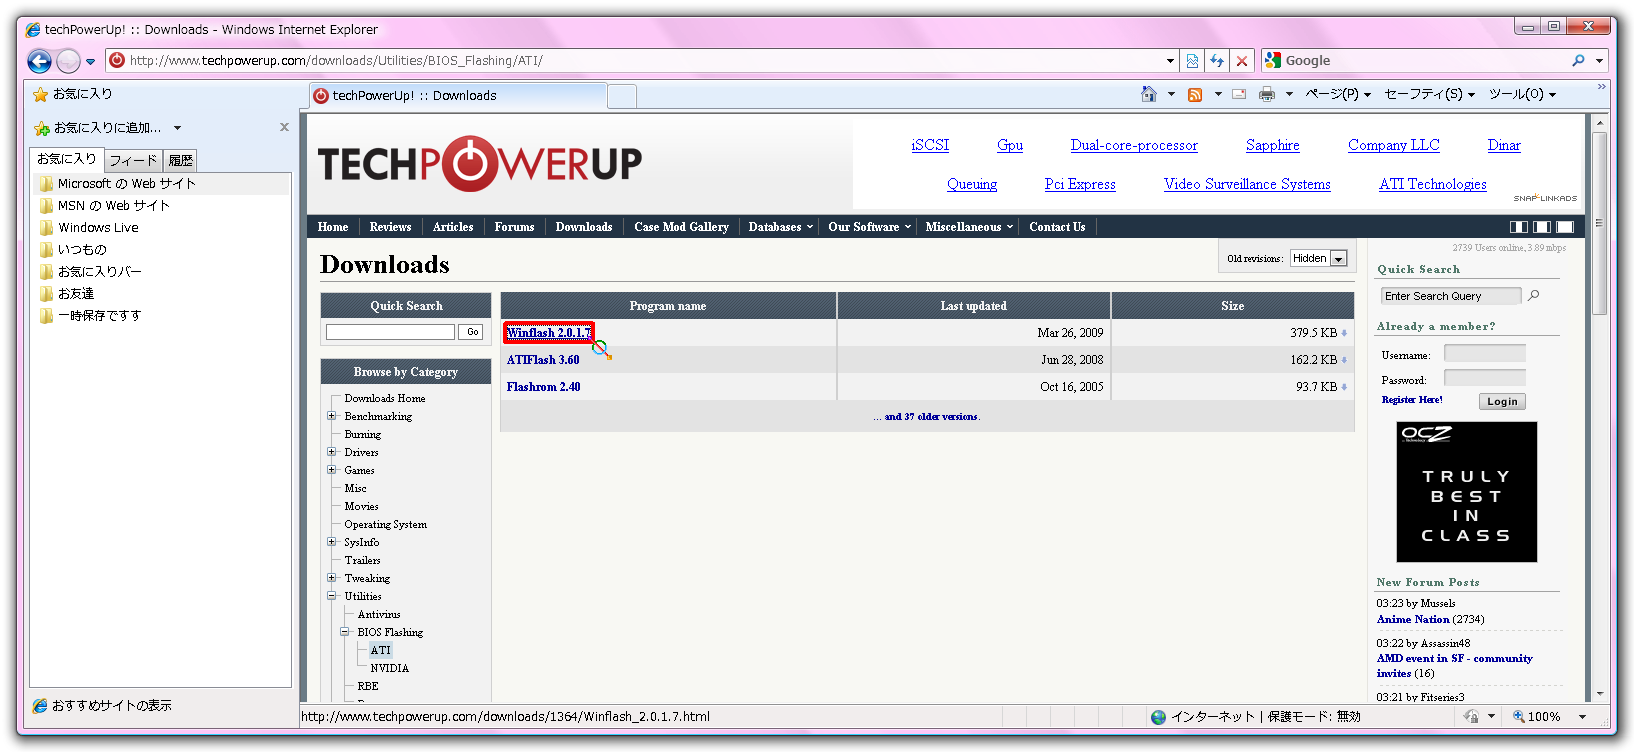Expand the Databases nav dropdown
This screenshot has width=1634, height=752.
tap(780, 227)
